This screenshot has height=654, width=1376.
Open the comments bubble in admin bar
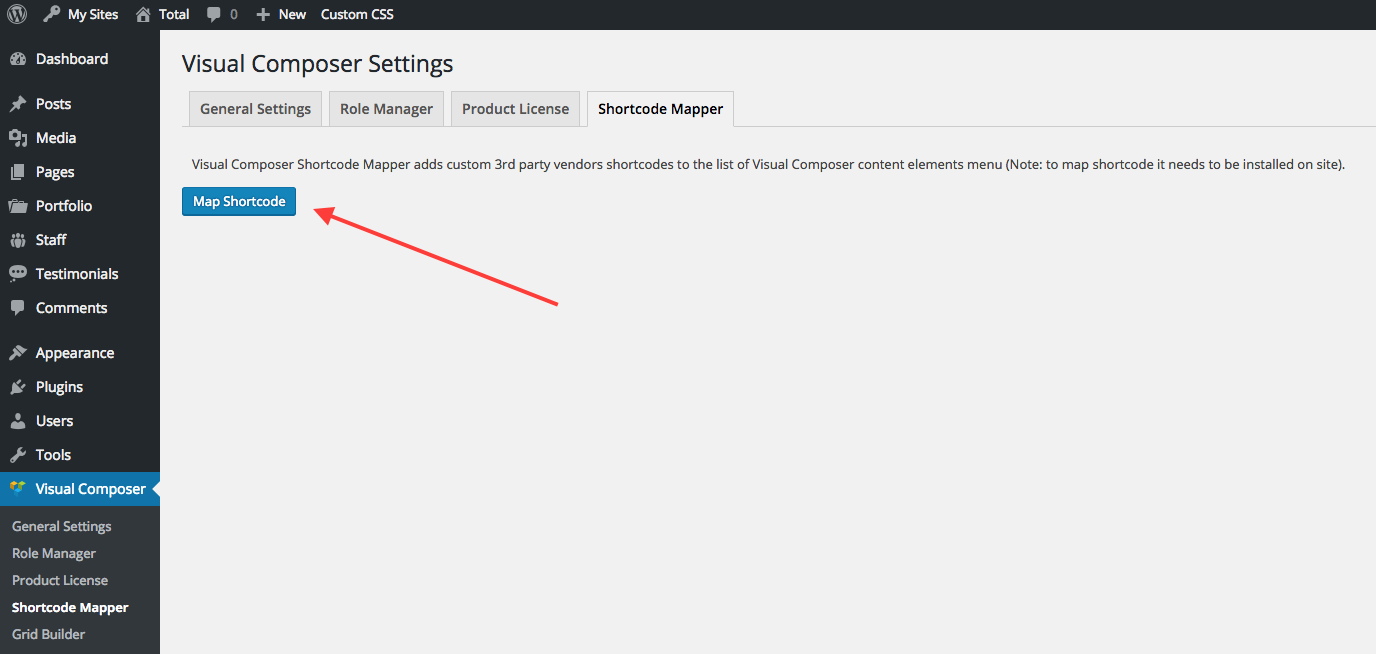[214, 15]
